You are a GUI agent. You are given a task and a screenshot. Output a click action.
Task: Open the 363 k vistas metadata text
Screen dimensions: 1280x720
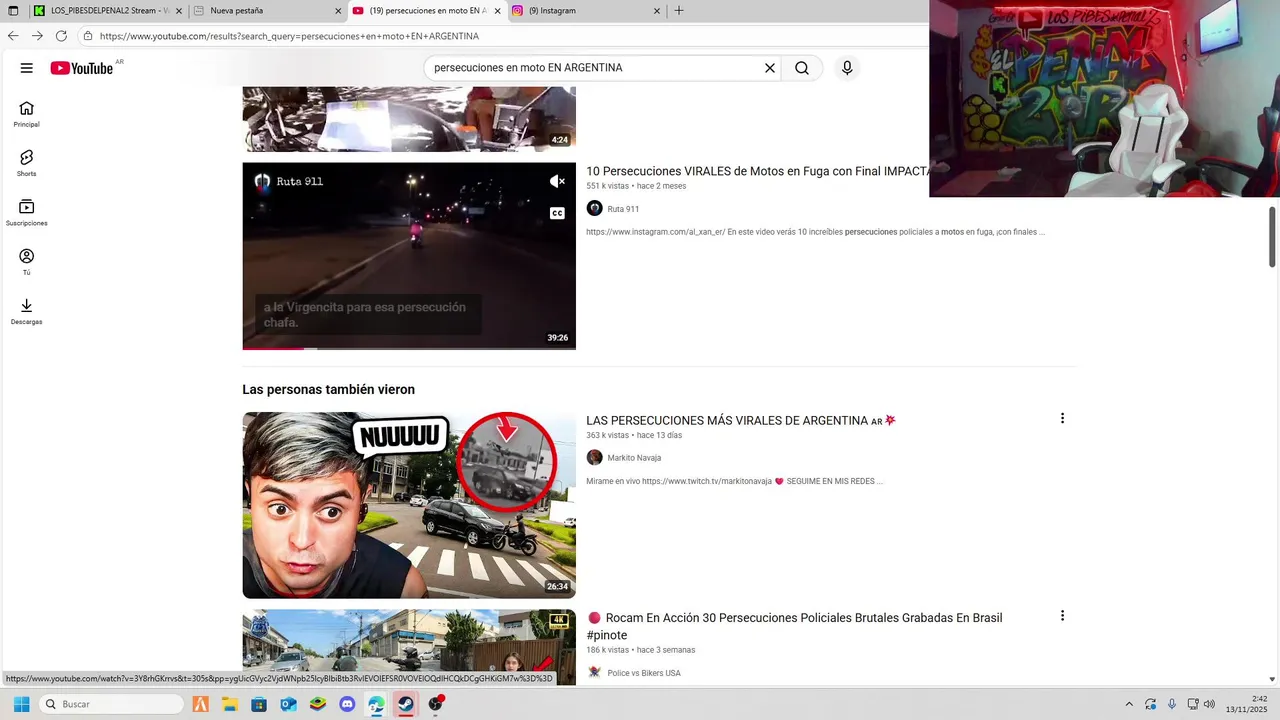point(607,435)
